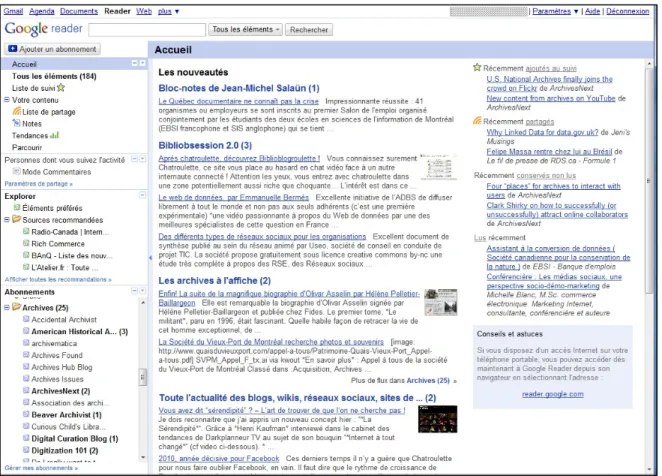This screenshot has height=476, width=662.
Task: Open the Accueil row options dropdown
Action: [x=142, y=63]
